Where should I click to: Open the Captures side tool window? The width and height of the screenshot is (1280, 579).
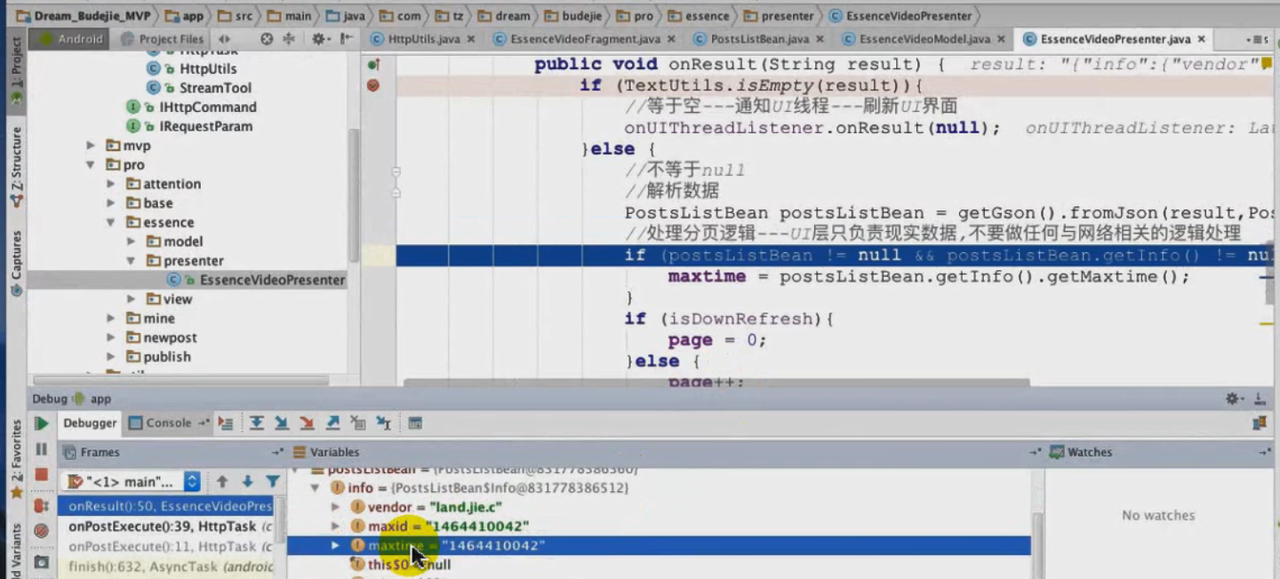(15, 263)
